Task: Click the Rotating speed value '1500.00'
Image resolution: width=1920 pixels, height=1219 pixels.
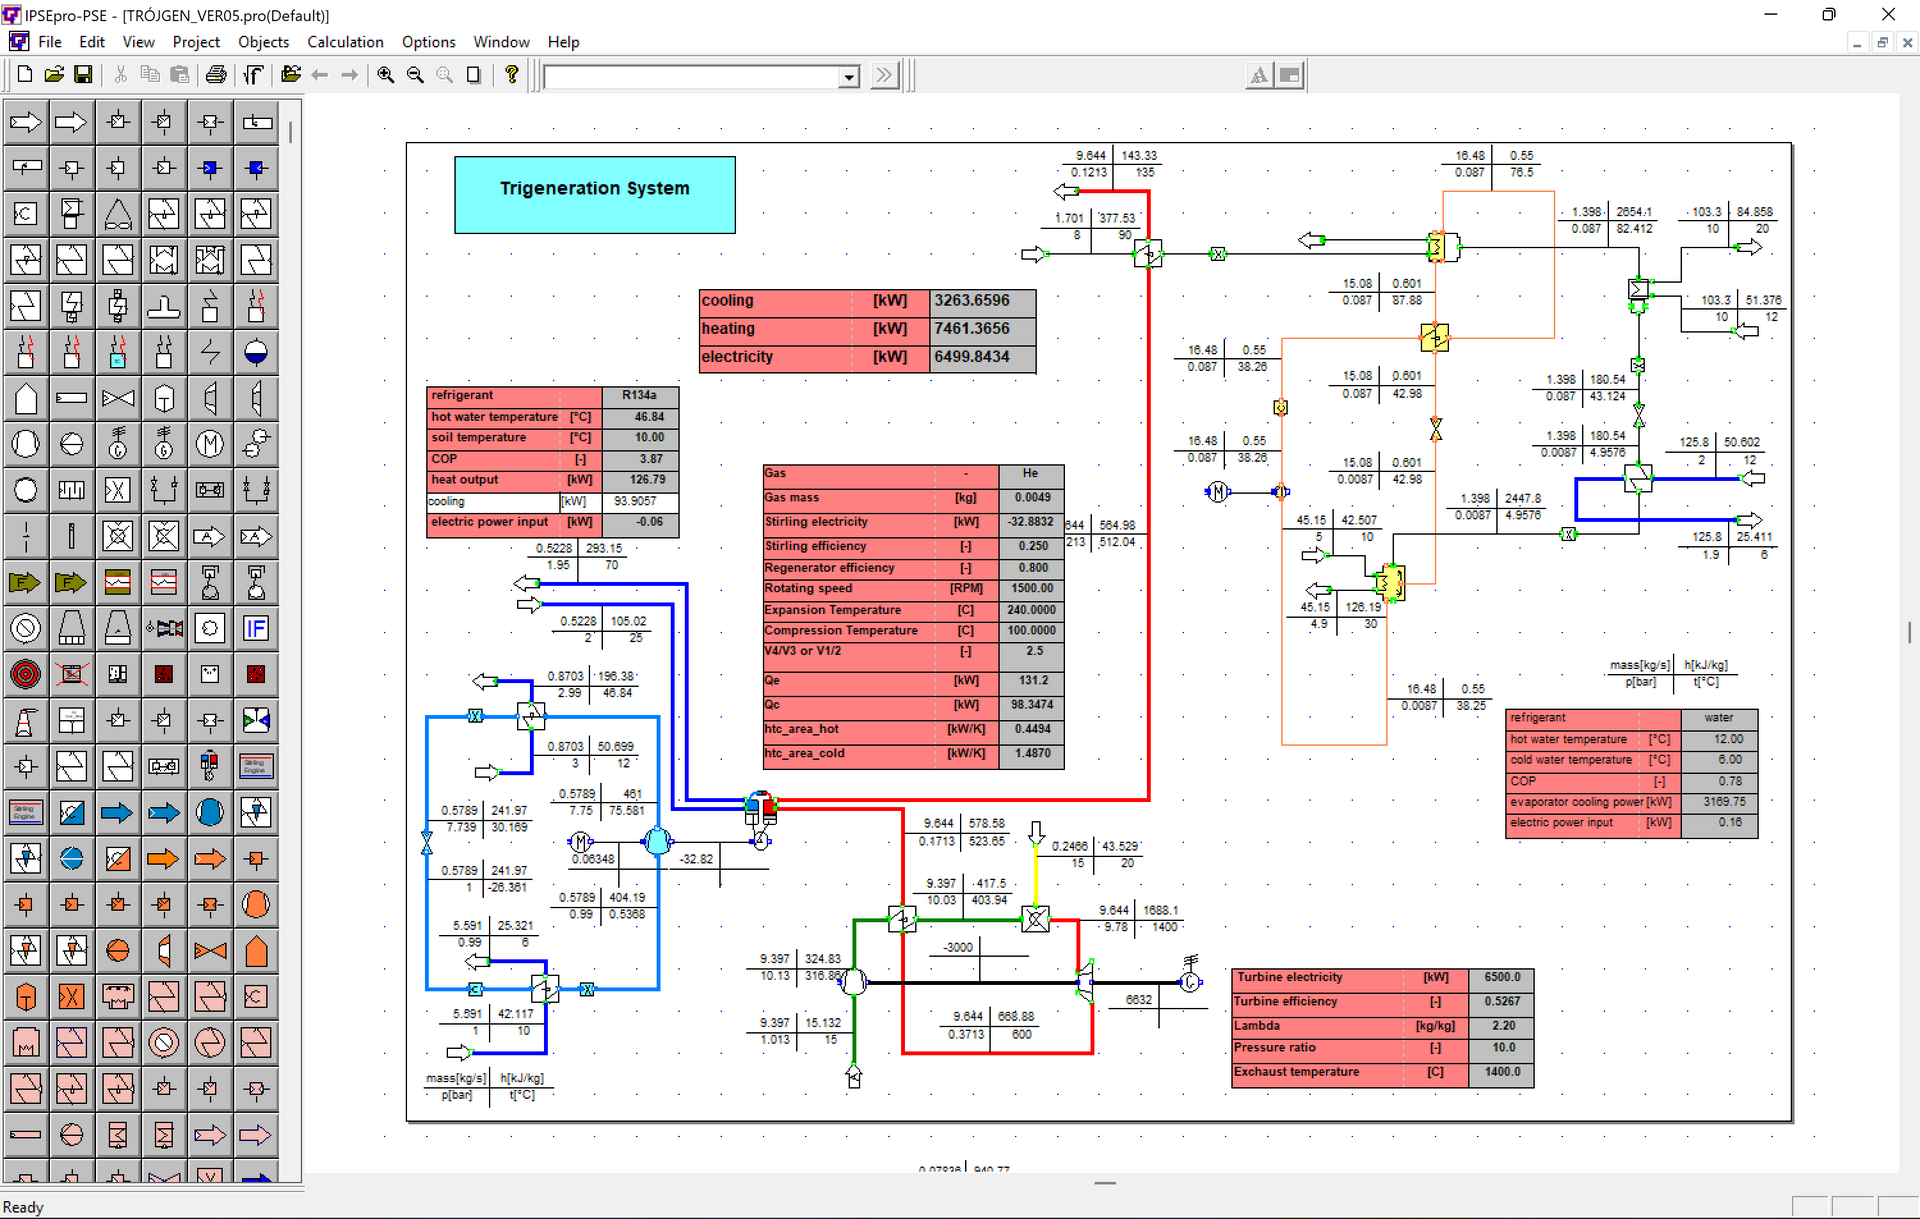Action: [x=1032, y=589]
